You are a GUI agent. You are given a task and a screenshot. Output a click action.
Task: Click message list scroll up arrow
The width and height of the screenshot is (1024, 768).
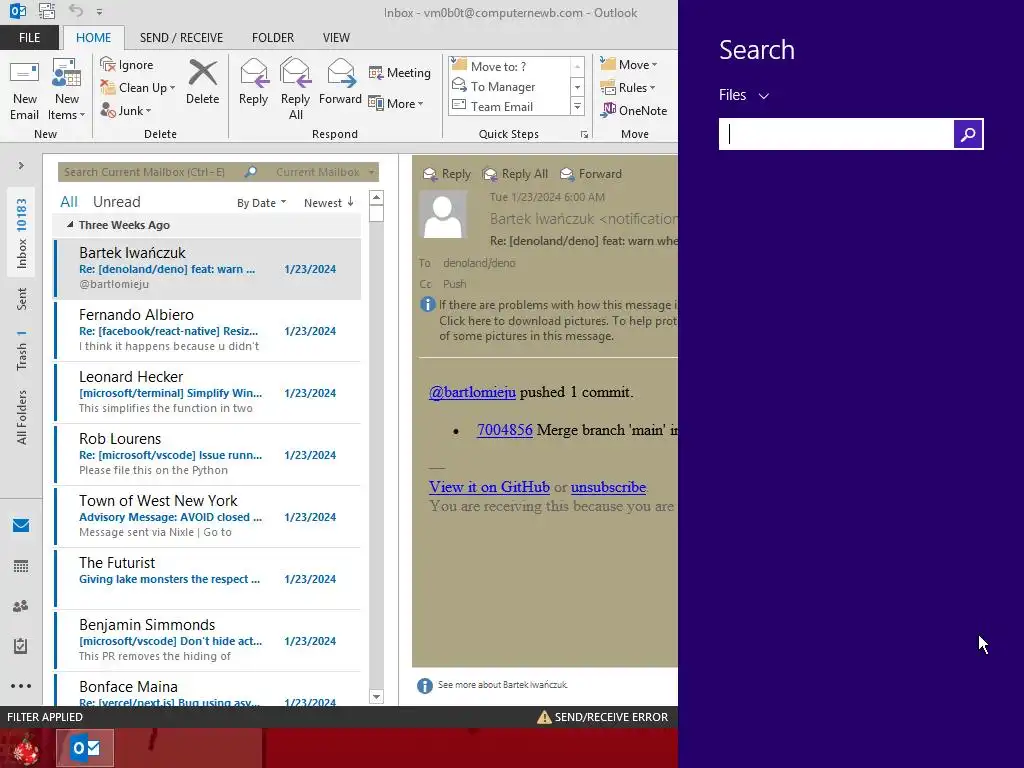coord(376,197)
